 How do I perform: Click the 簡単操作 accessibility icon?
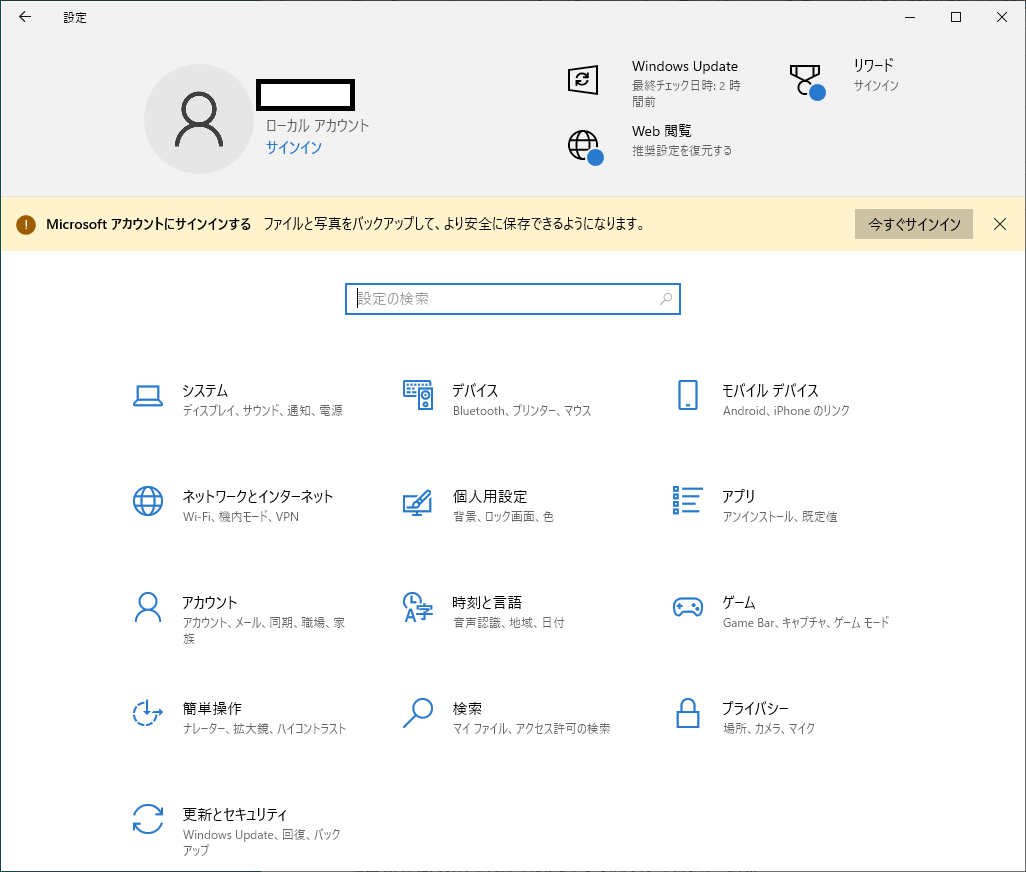click(148, 713)
